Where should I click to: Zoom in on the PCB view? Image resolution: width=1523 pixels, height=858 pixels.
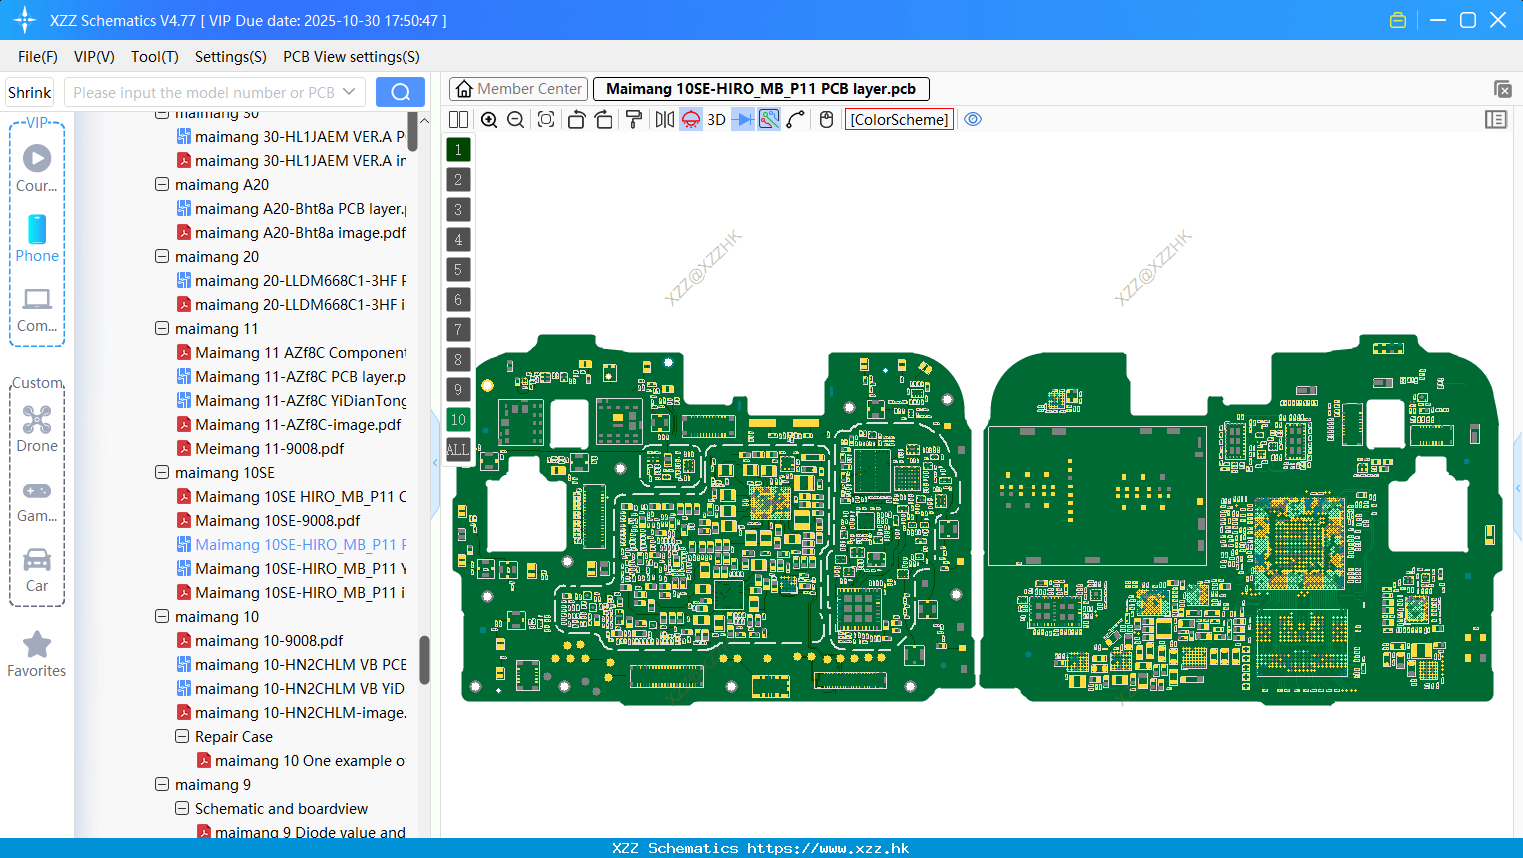click(489, 119)
